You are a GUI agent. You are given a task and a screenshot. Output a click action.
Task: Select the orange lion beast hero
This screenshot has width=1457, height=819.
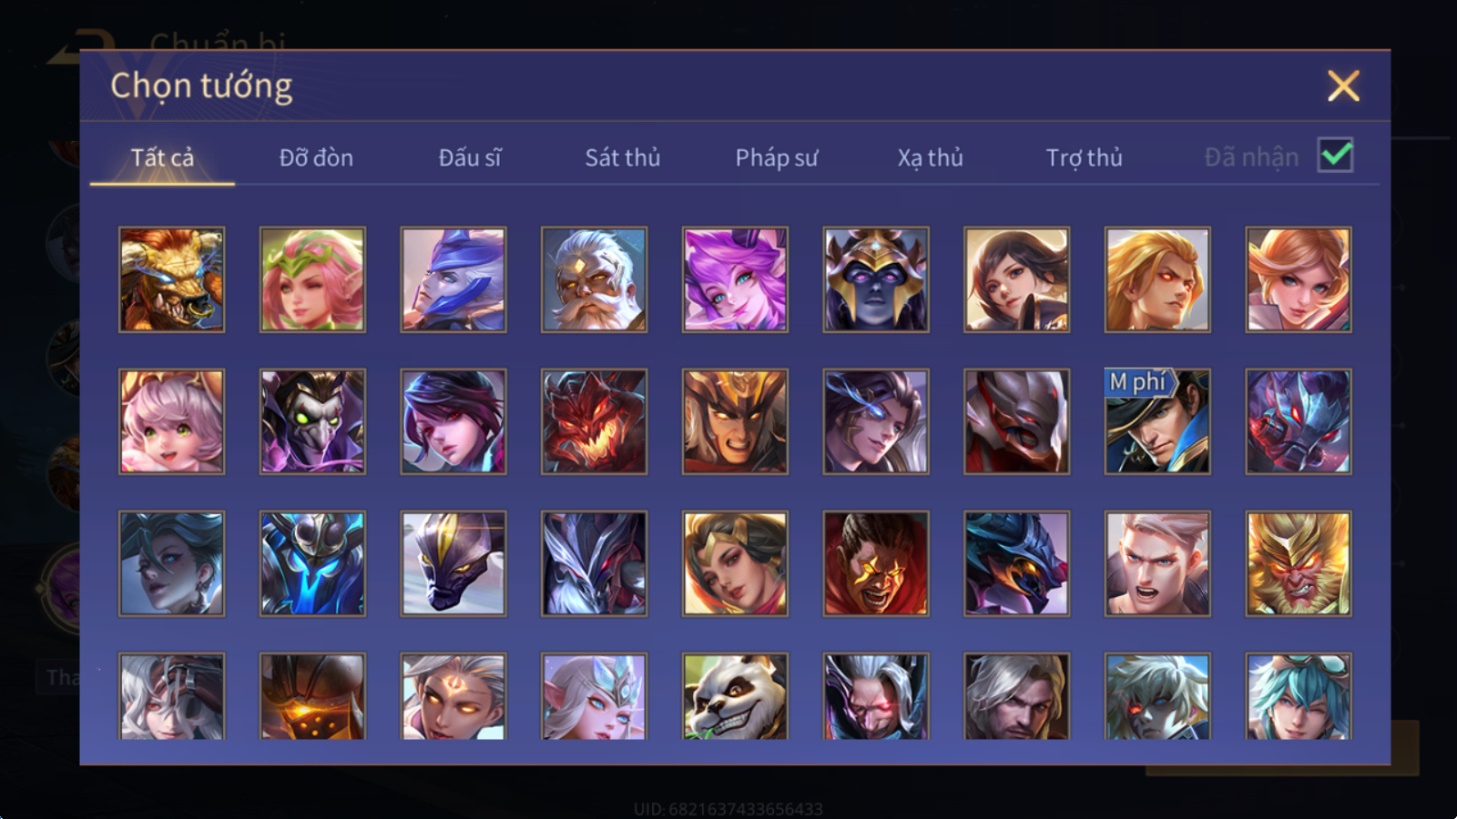172,279
